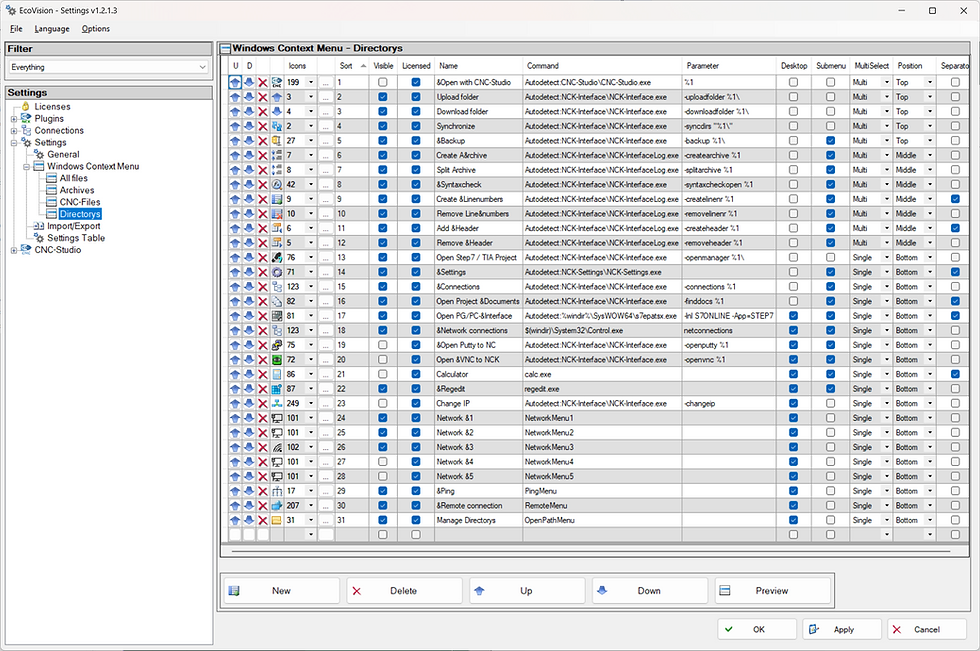Click the gear icon in the &Settings row
Screen dimensions: 980x651
(278, 272)
